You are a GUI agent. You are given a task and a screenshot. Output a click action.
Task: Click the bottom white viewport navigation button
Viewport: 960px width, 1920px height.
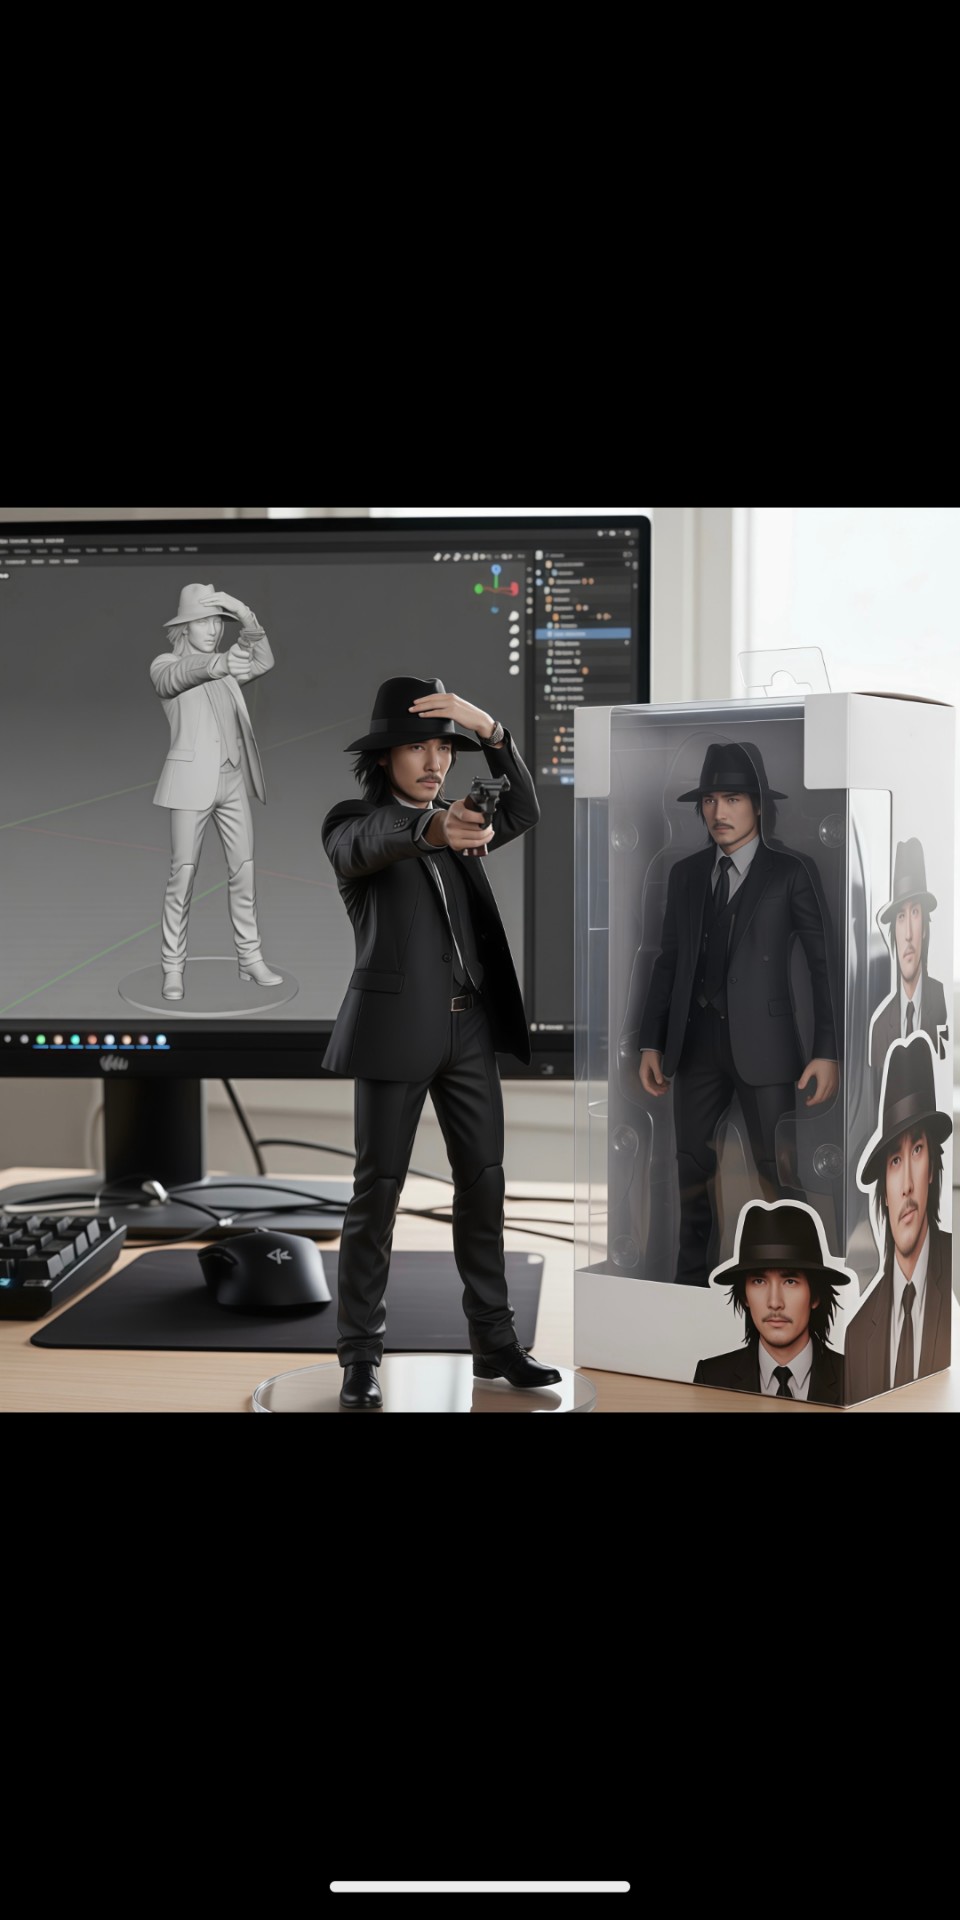(514, 672)
